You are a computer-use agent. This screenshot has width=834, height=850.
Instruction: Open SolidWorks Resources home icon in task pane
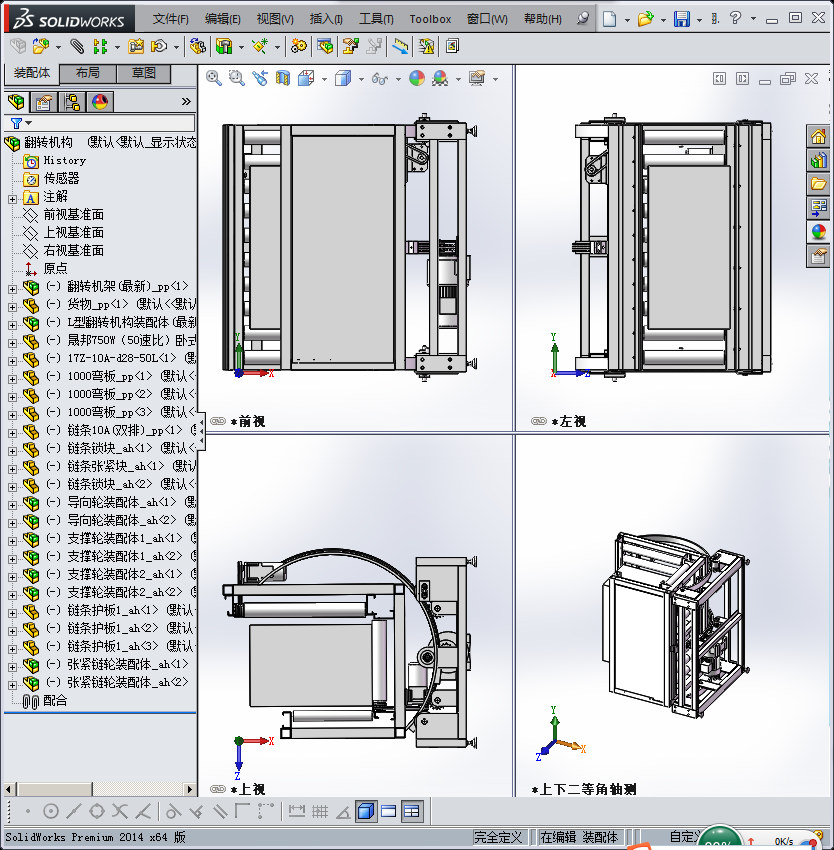[x=818, y=136]
